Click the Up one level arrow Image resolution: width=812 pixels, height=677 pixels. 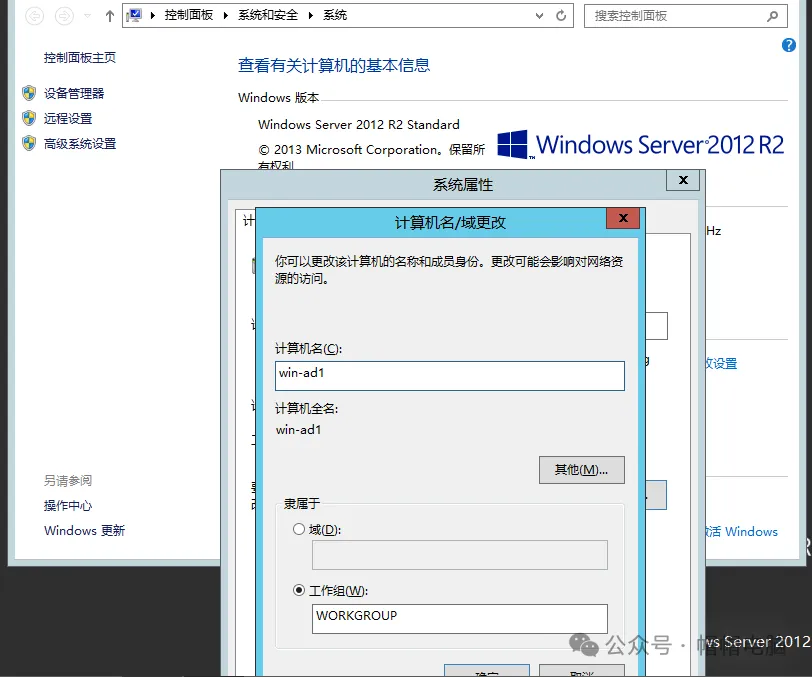point(110,16)
